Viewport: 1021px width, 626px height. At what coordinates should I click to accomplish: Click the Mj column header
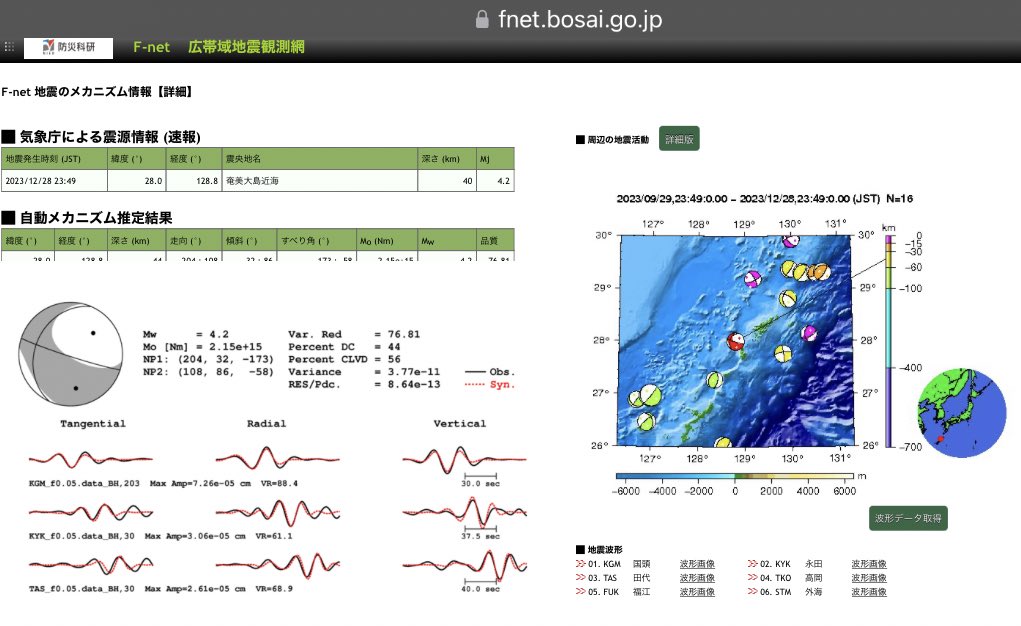496,159
